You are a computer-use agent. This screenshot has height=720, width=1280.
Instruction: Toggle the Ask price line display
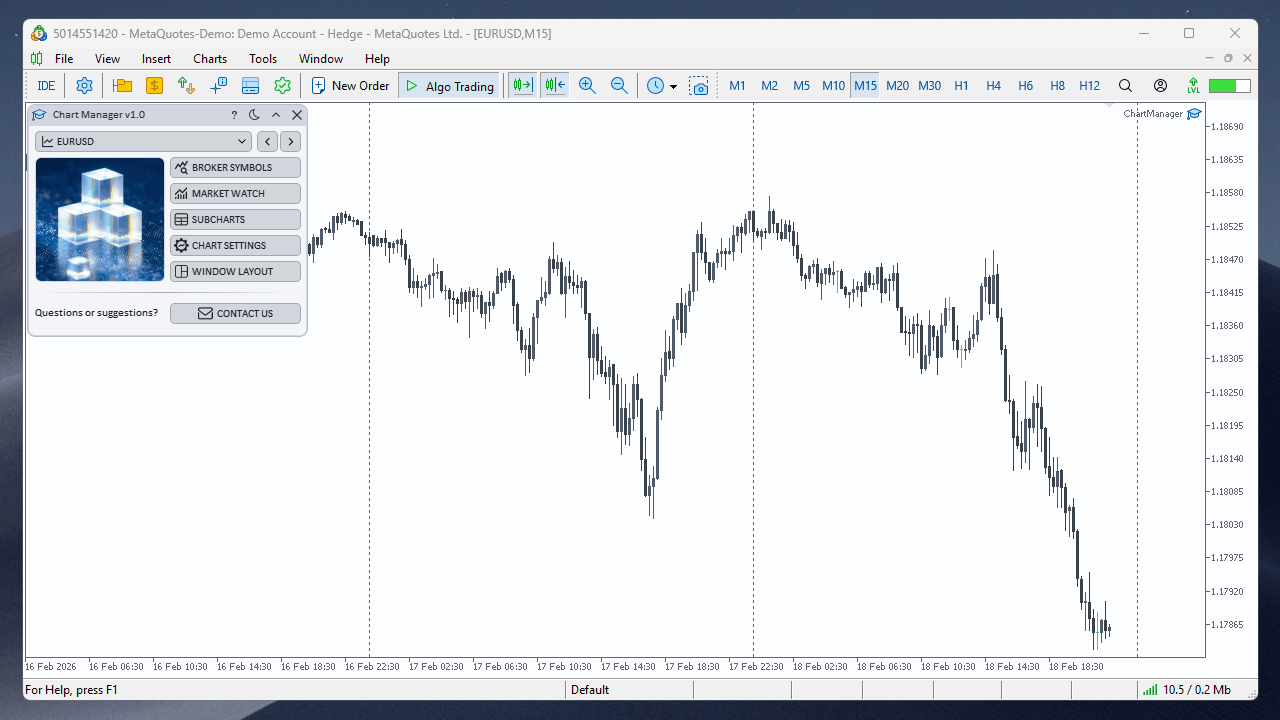[x=554, y=85]
